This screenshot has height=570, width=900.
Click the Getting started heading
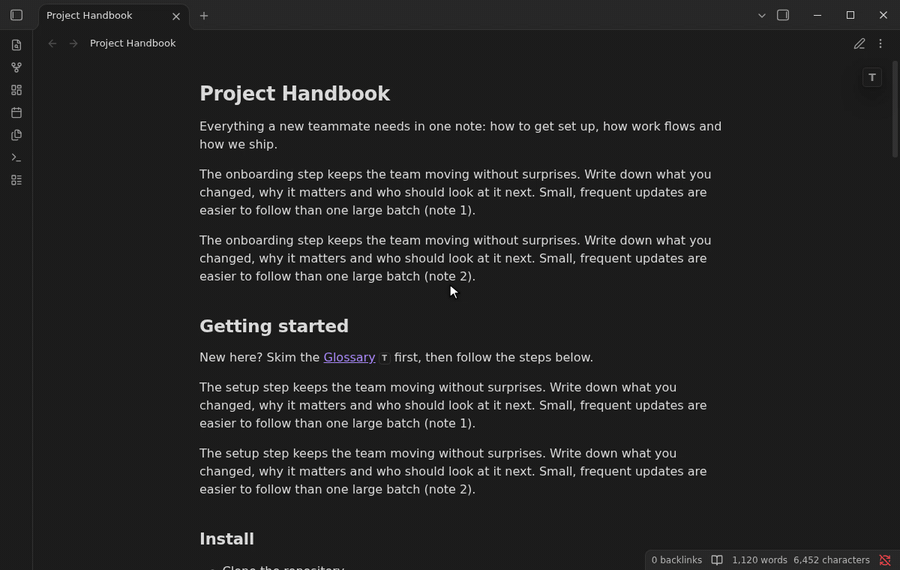point(274,326)
